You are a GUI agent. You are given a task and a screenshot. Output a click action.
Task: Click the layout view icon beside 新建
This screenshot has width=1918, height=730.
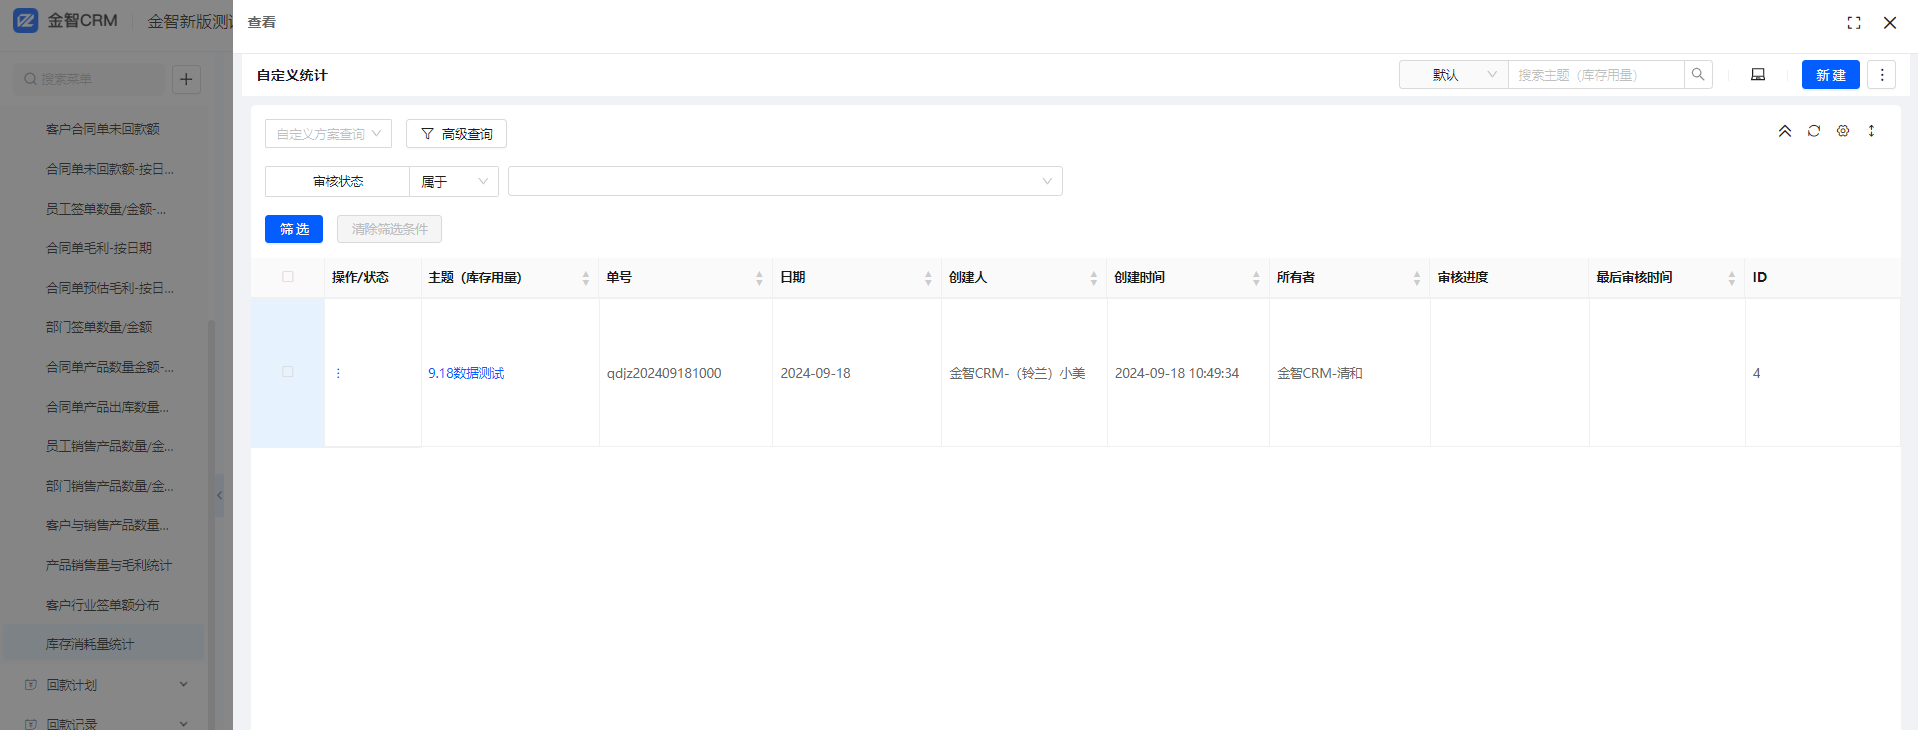[1757, 75]
